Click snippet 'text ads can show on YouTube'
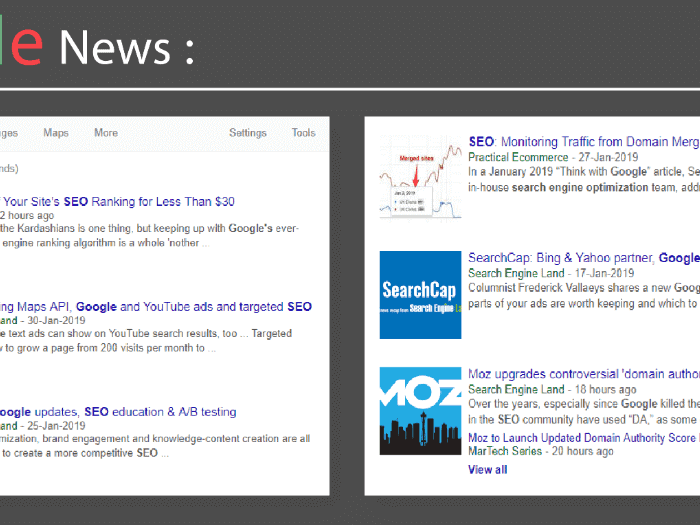The image size is (700, 525). coord(146,341)
